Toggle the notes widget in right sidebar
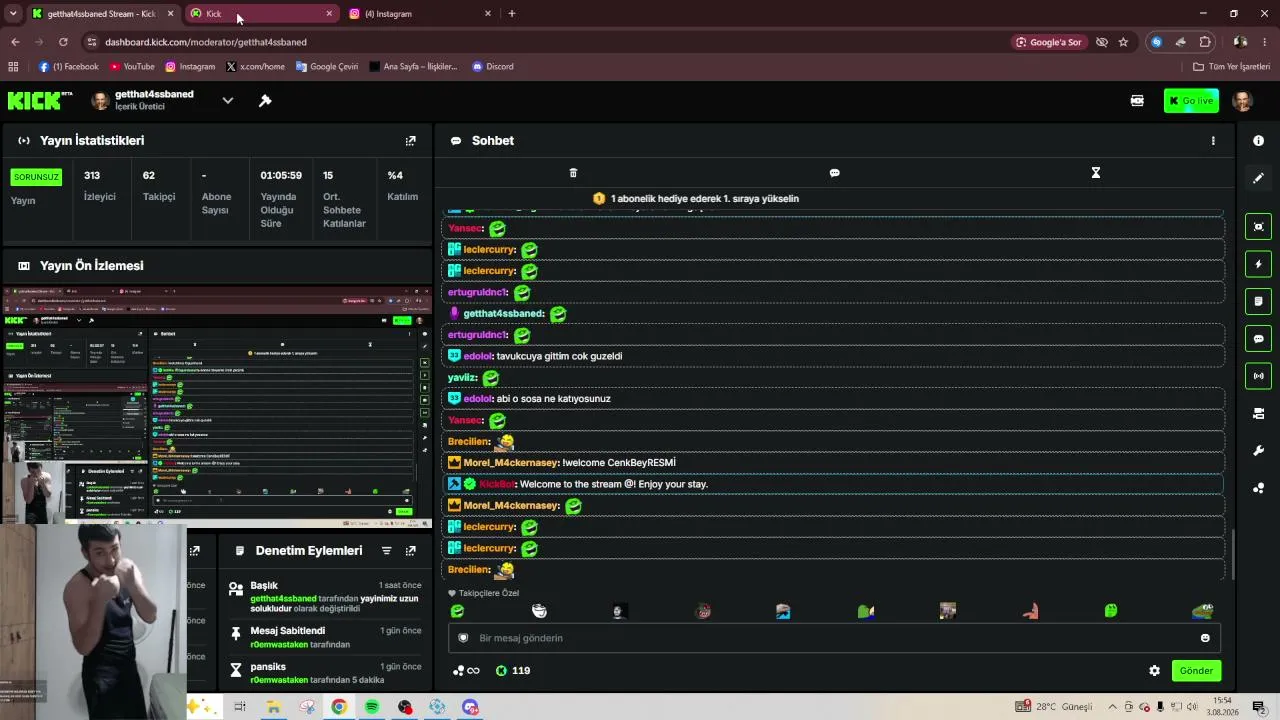 pyautogui.click(x=1258, y=301)
